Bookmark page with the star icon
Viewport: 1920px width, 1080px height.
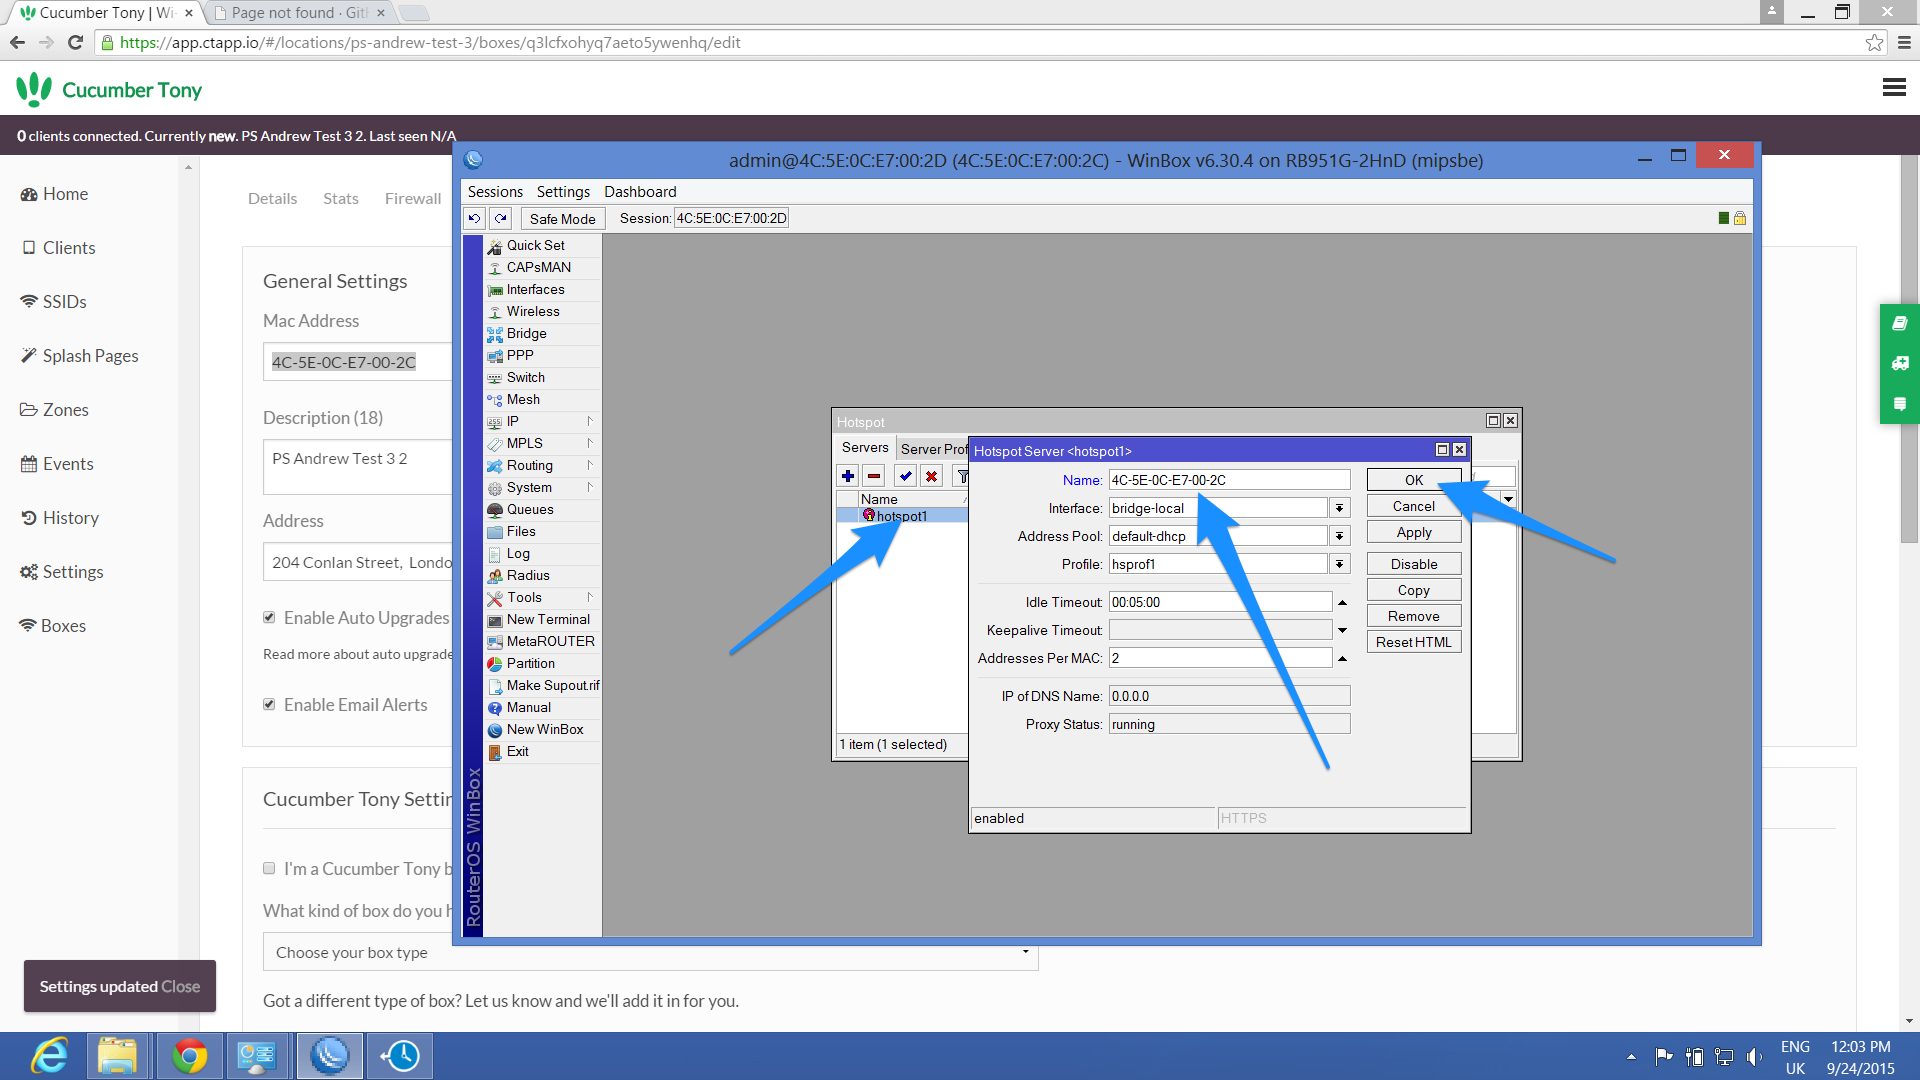[x=1874, y=42]
